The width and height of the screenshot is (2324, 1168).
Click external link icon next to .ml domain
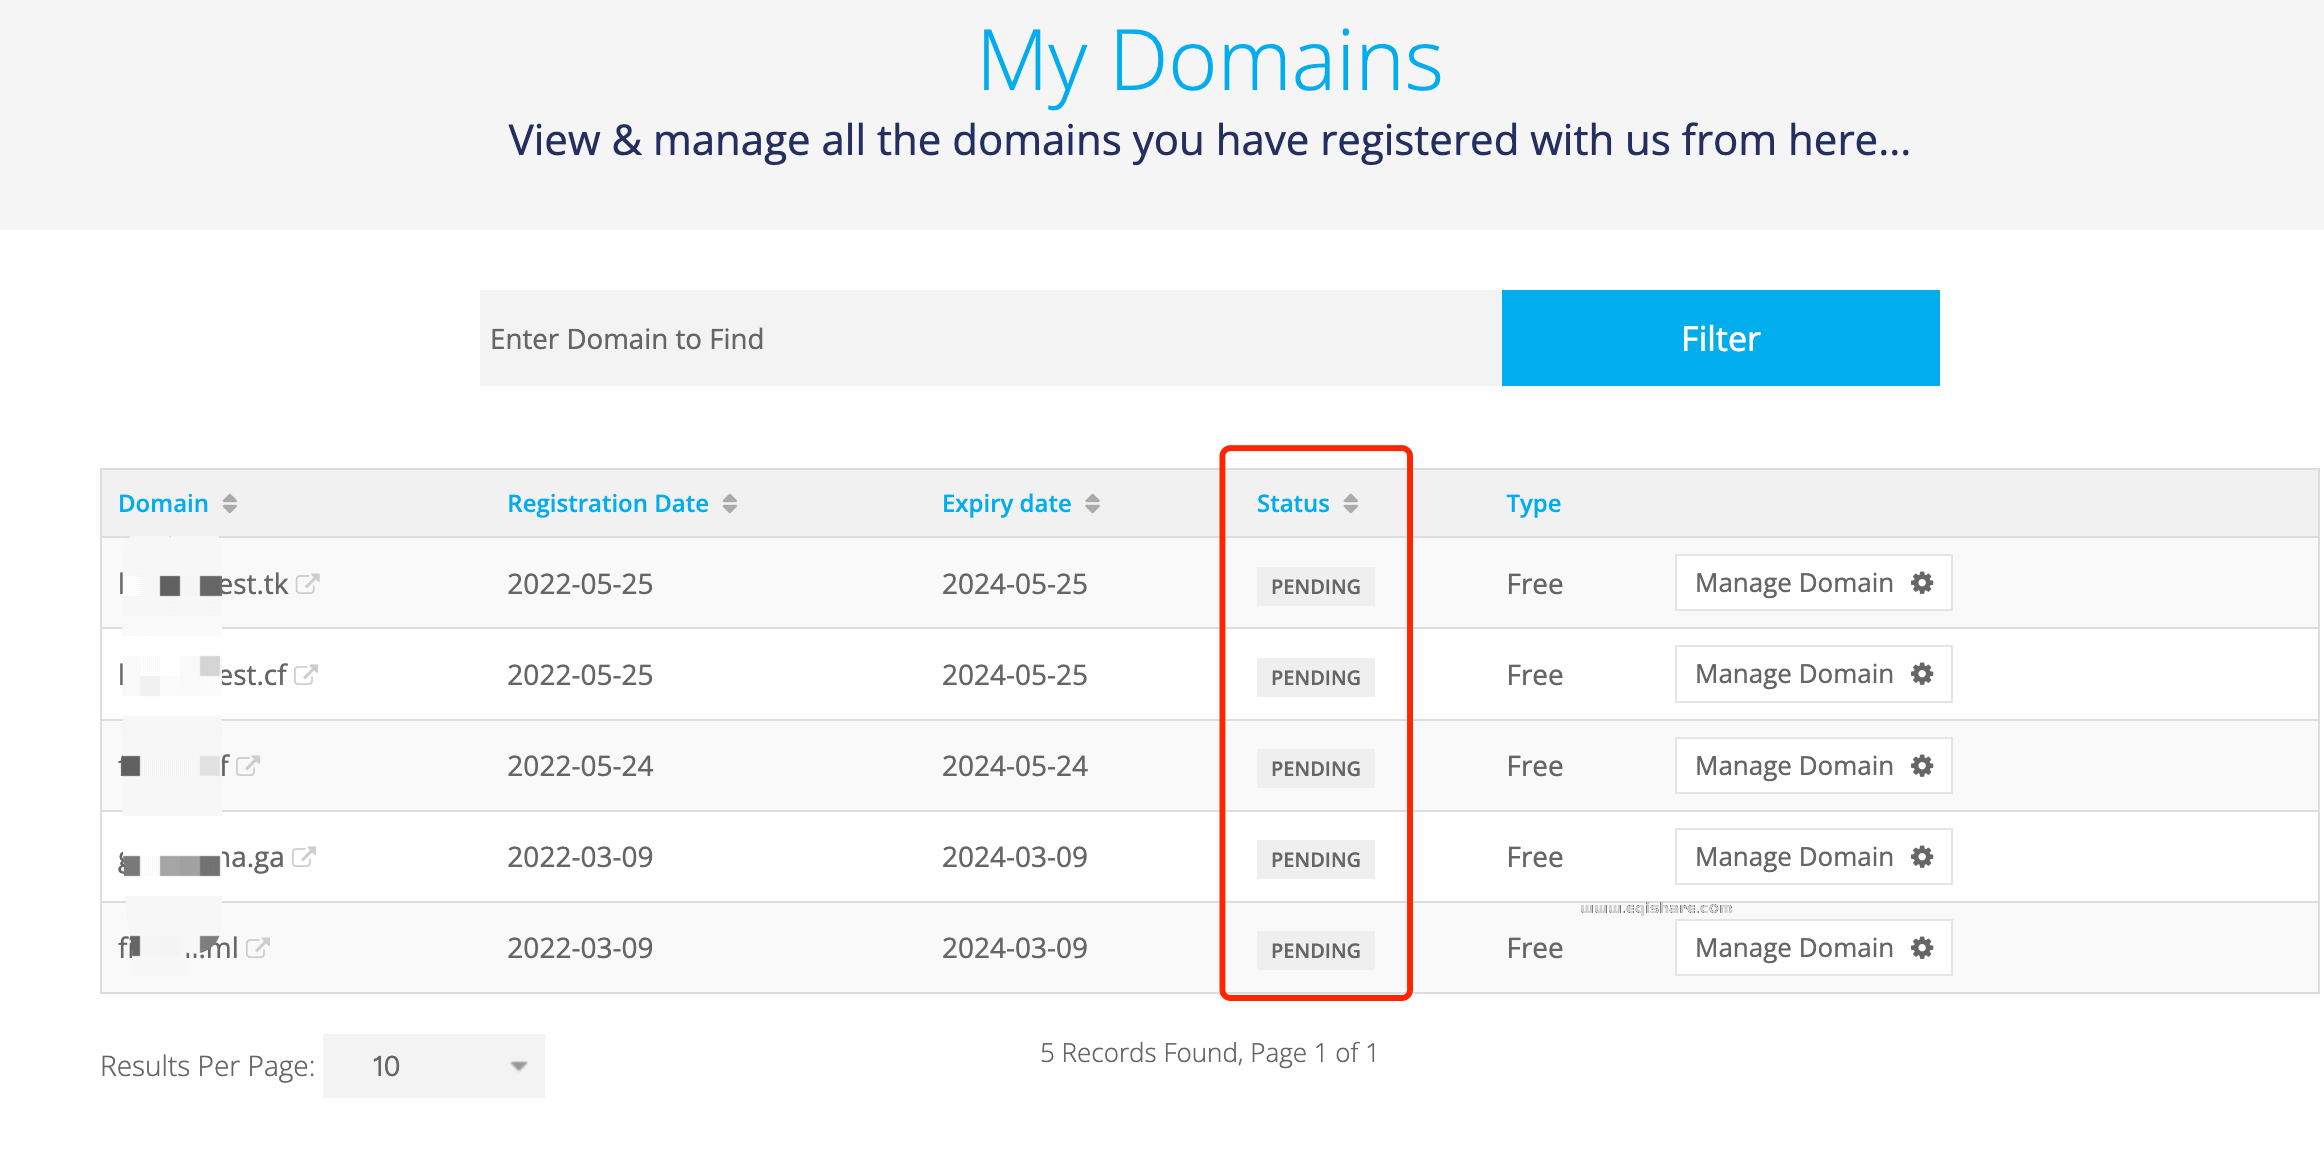coord(258,948)
